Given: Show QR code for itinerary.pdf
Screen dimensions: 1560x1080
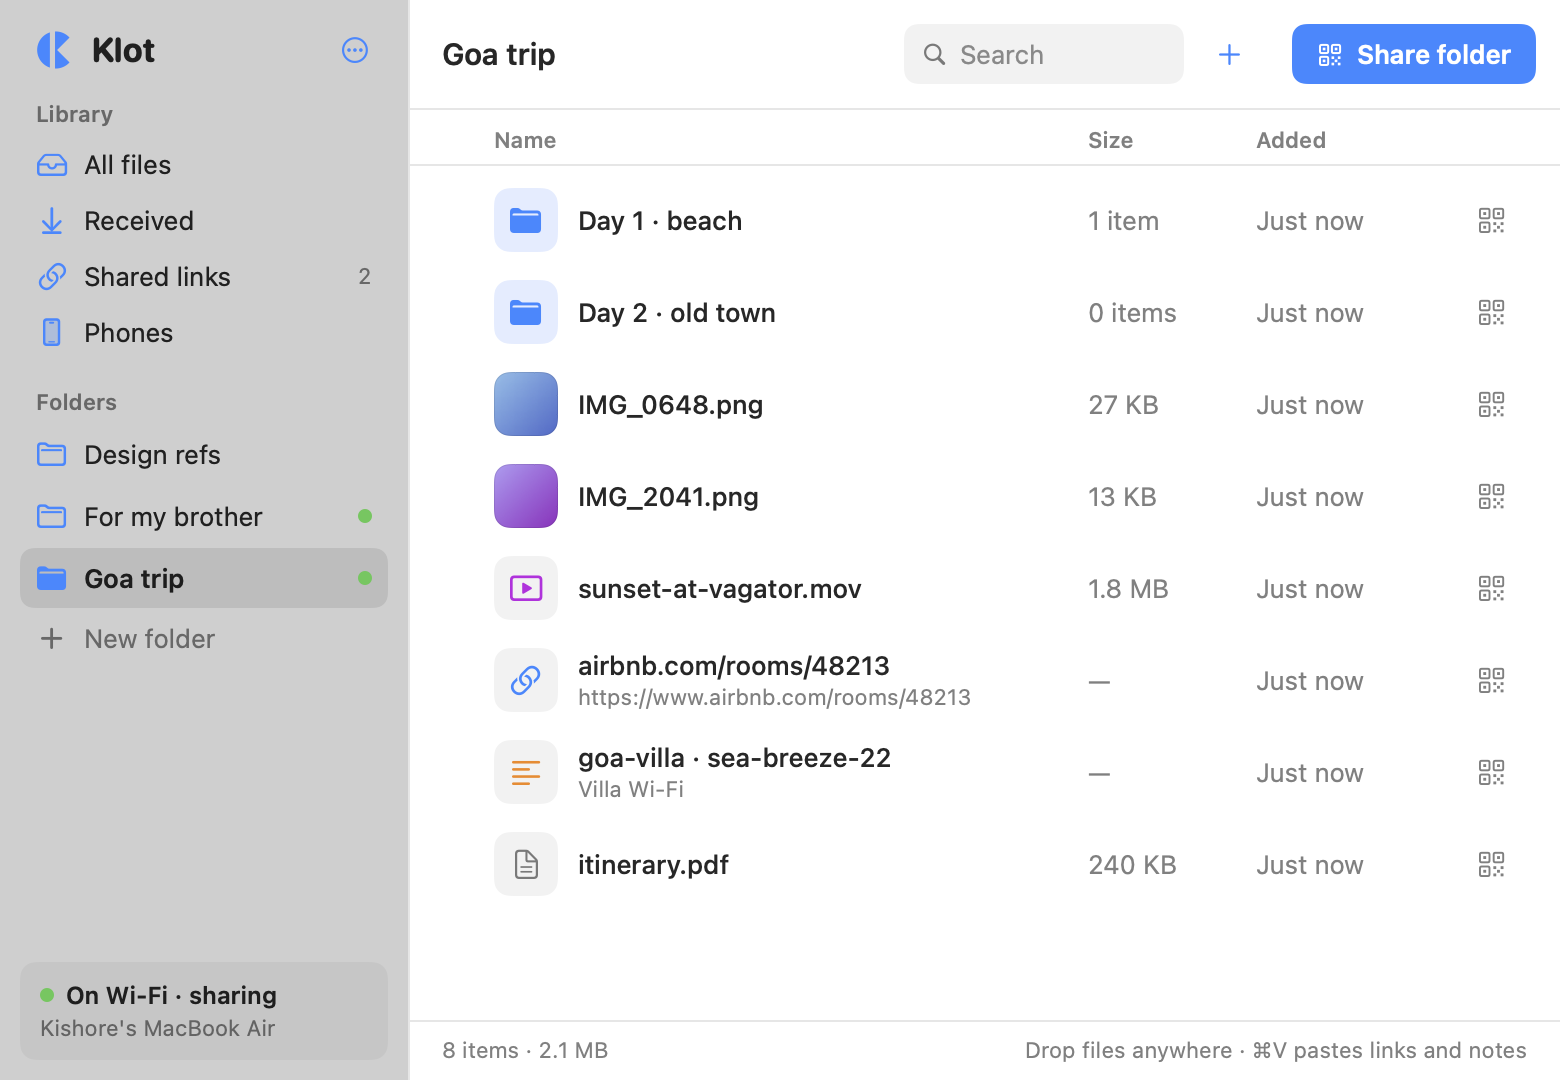Looking at the screenshot, I should pos(1491,864).
